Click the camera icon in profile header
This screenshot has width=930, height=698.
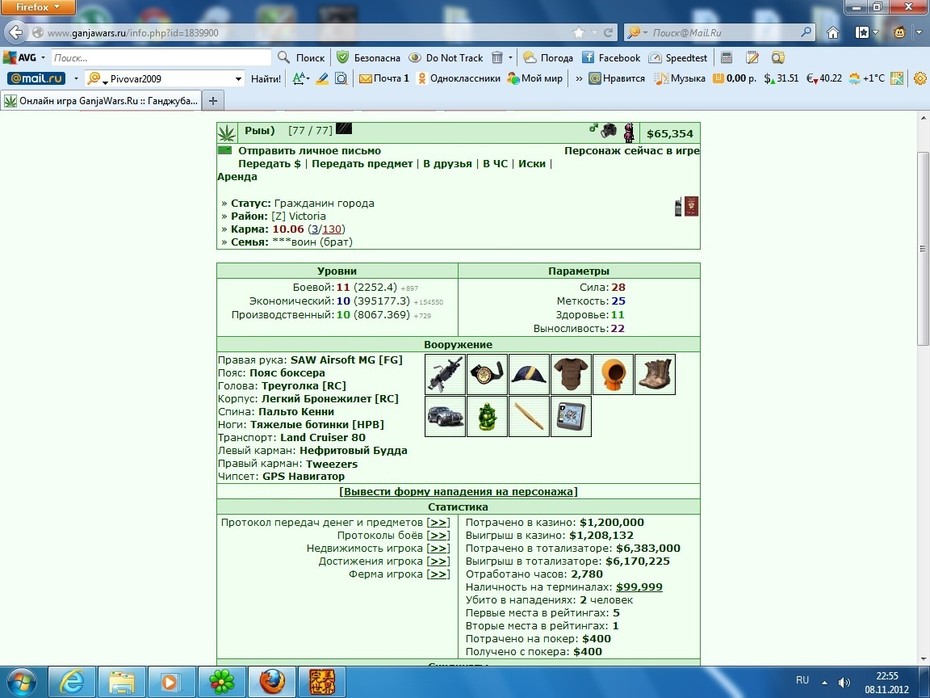[609, 130]
